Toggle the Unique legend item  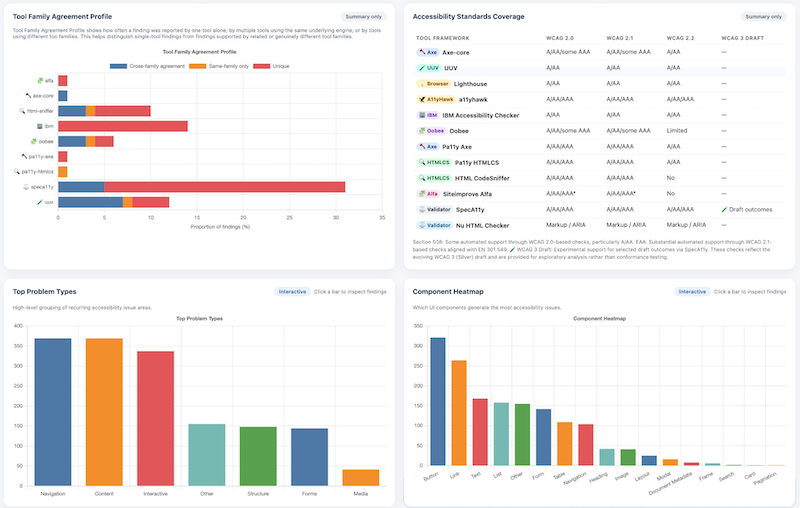[x=271, y=66]
